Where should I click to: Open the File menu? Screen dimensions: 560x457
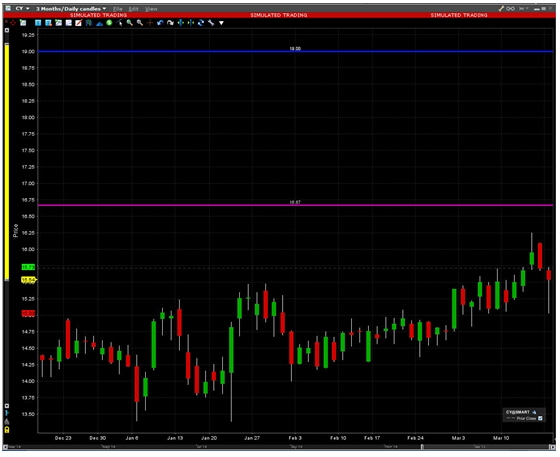click(118, 9)
